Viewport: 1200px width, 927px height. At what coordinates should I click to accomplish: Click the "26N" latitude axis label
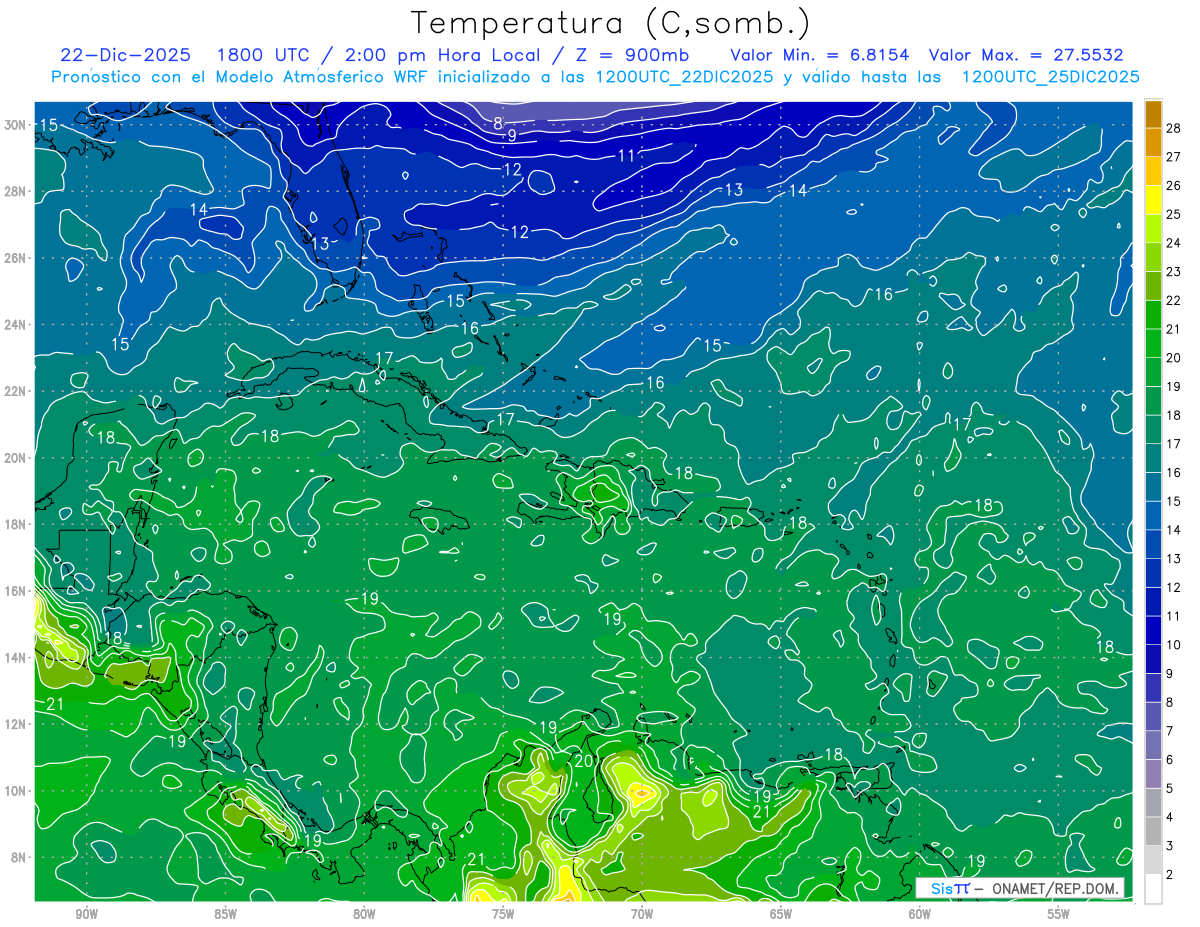click(x=15, y=258)
